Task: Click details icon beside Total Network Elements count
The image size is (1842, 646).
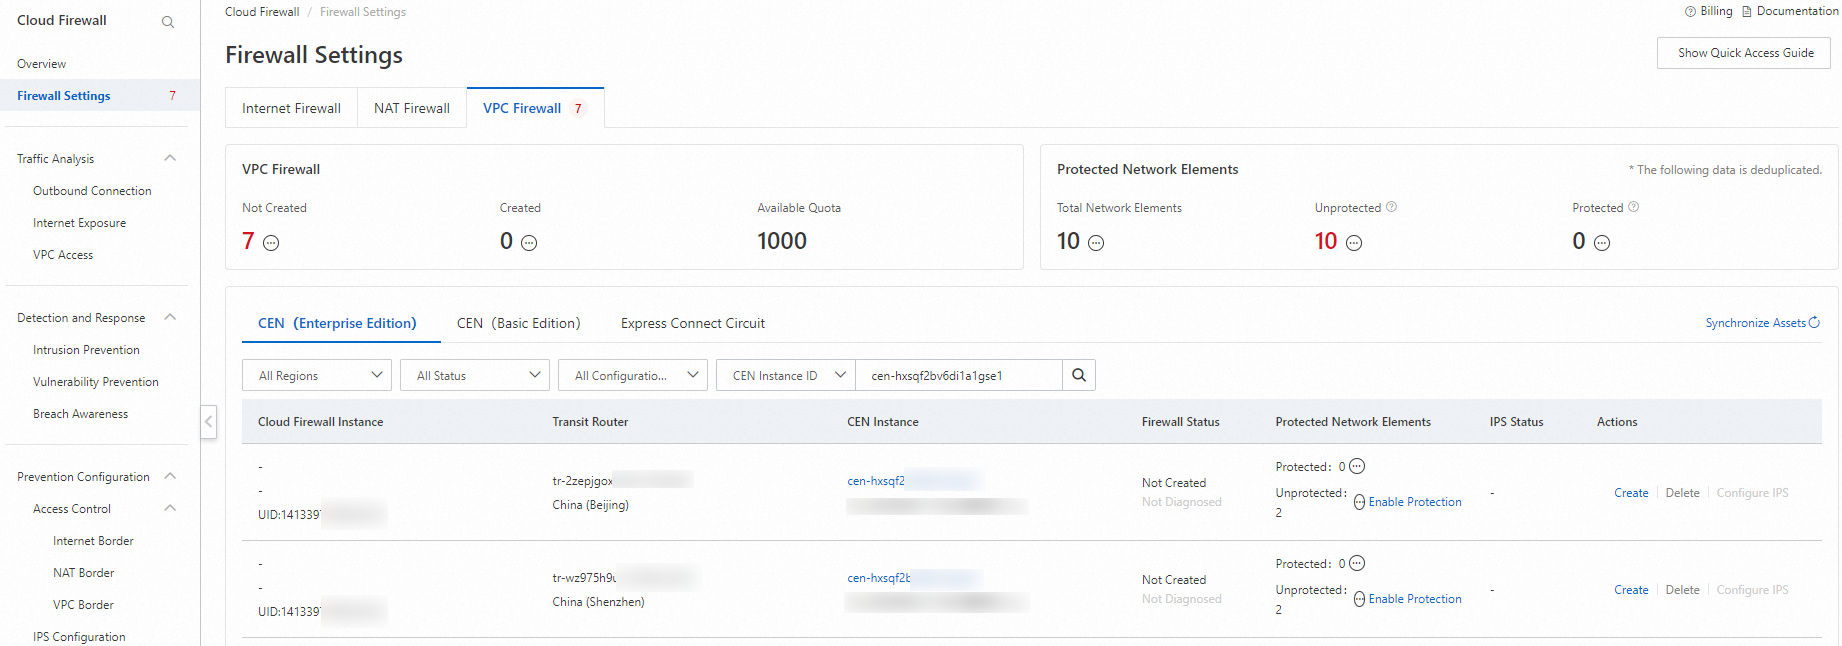Action: click(x=1096, y=243)
